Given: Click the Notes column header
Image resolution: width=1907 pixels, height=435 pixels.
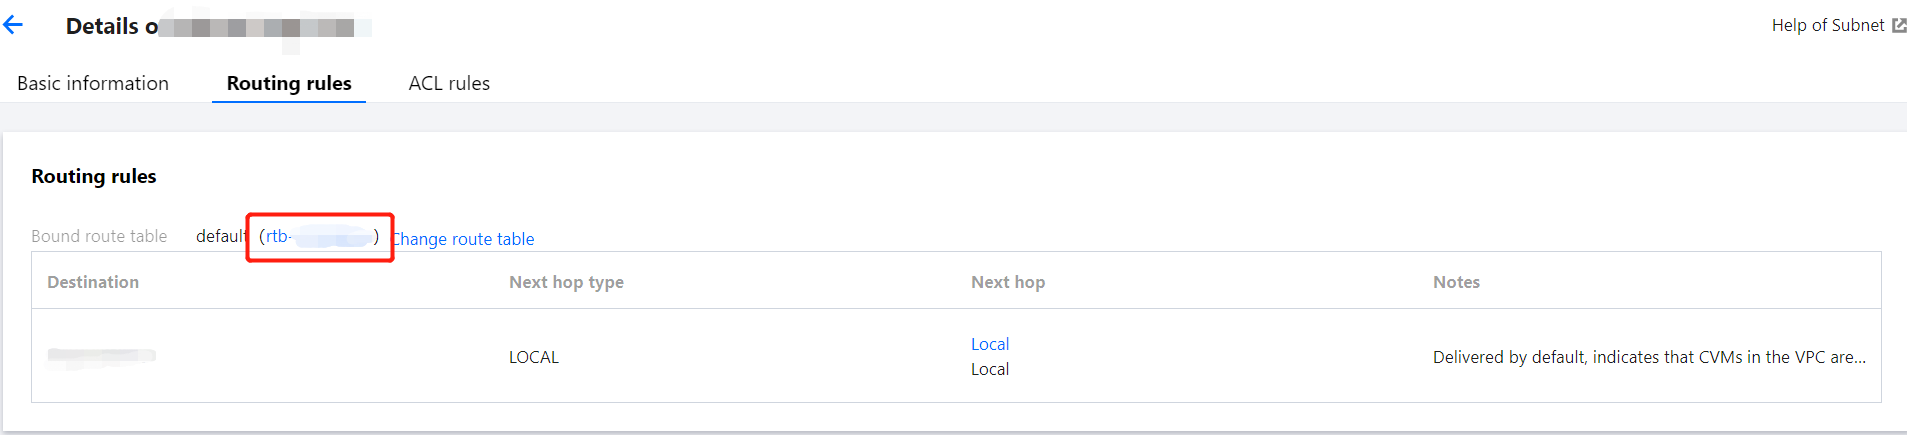Looking at the screenshot, I should [1456, 282].
